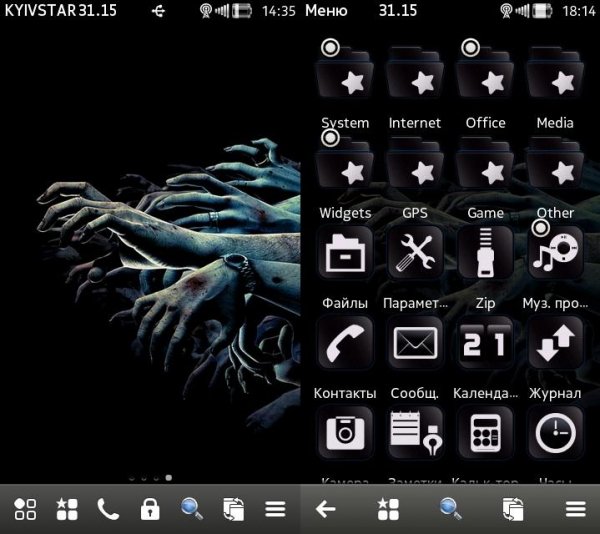This screenshot has height=534, width=600.
Task: Tap the home screen battery indicator
Action: point(242,11)
